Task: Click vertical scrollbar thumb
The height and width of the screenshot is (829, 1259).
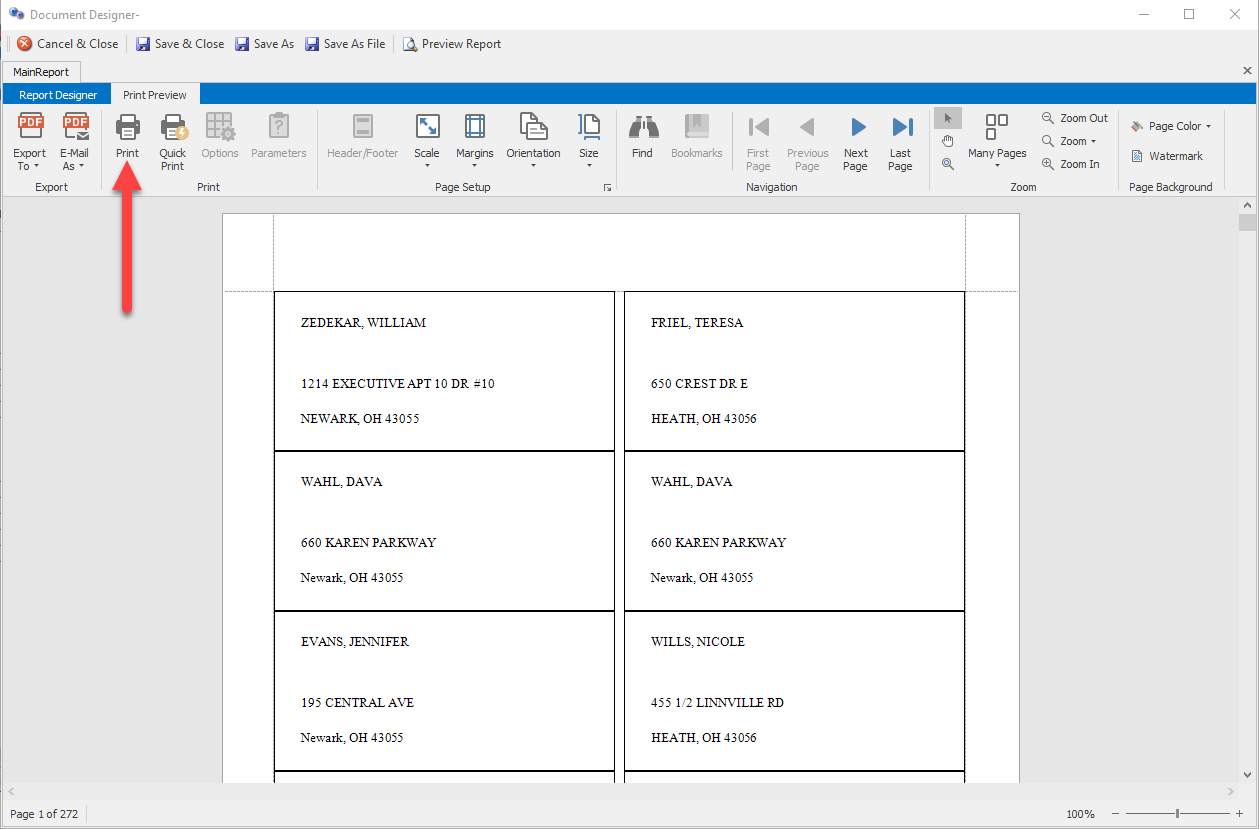Action: (x=1247, y=222)
